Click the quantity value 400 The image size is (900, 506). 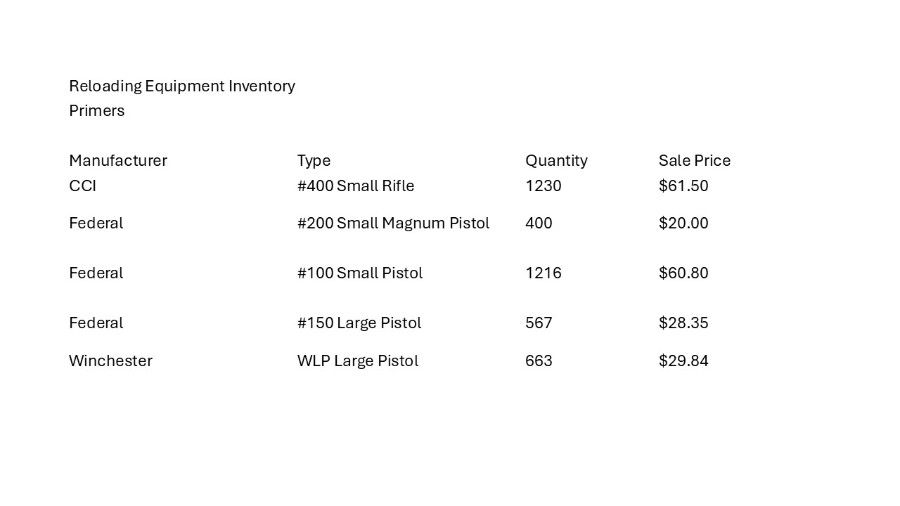(x=539, y=223)
